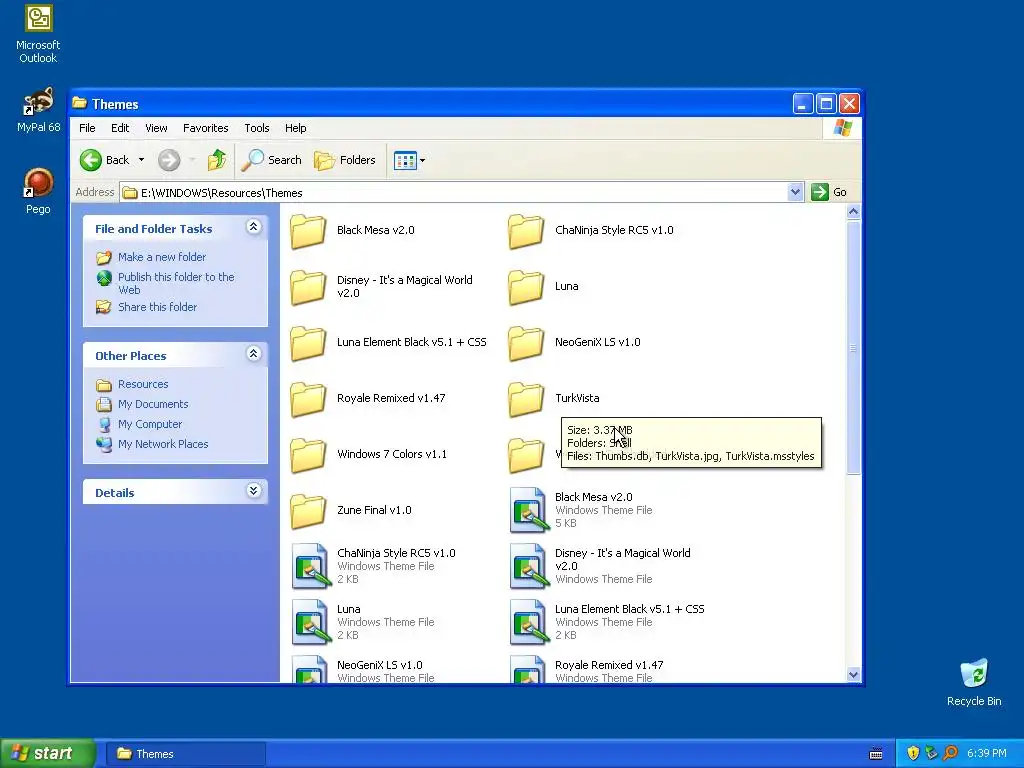Select the Luna folder
Image resolution: width=1024 pixels, height=768 pixels.
(543, 287)
